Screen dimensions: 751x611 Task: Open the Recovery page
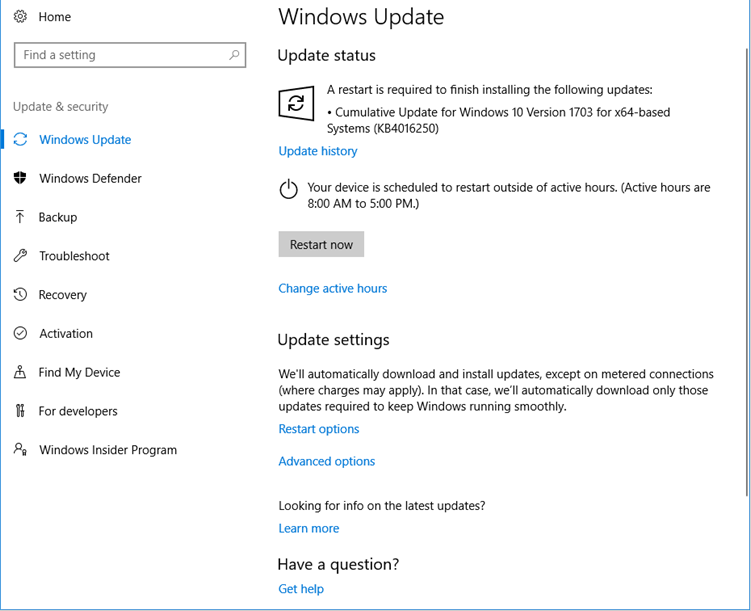pos(62,294)
